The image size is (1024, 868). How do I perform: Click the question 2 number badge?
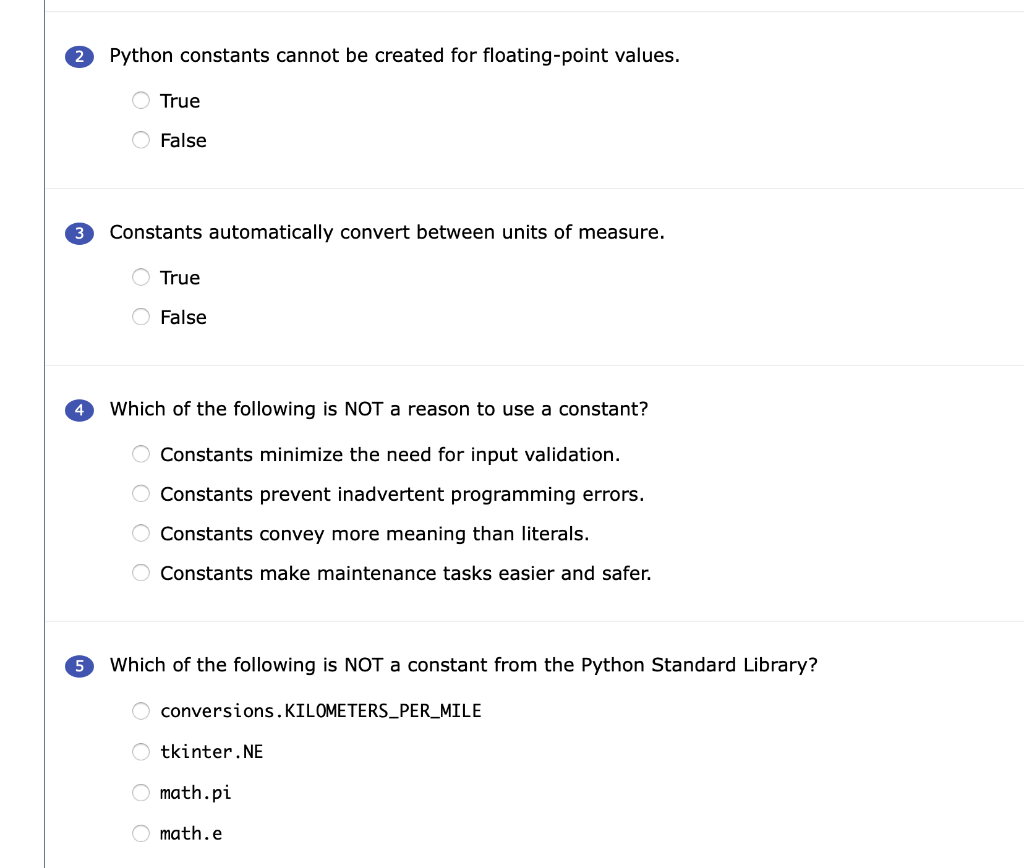click(x=79, y=56)
